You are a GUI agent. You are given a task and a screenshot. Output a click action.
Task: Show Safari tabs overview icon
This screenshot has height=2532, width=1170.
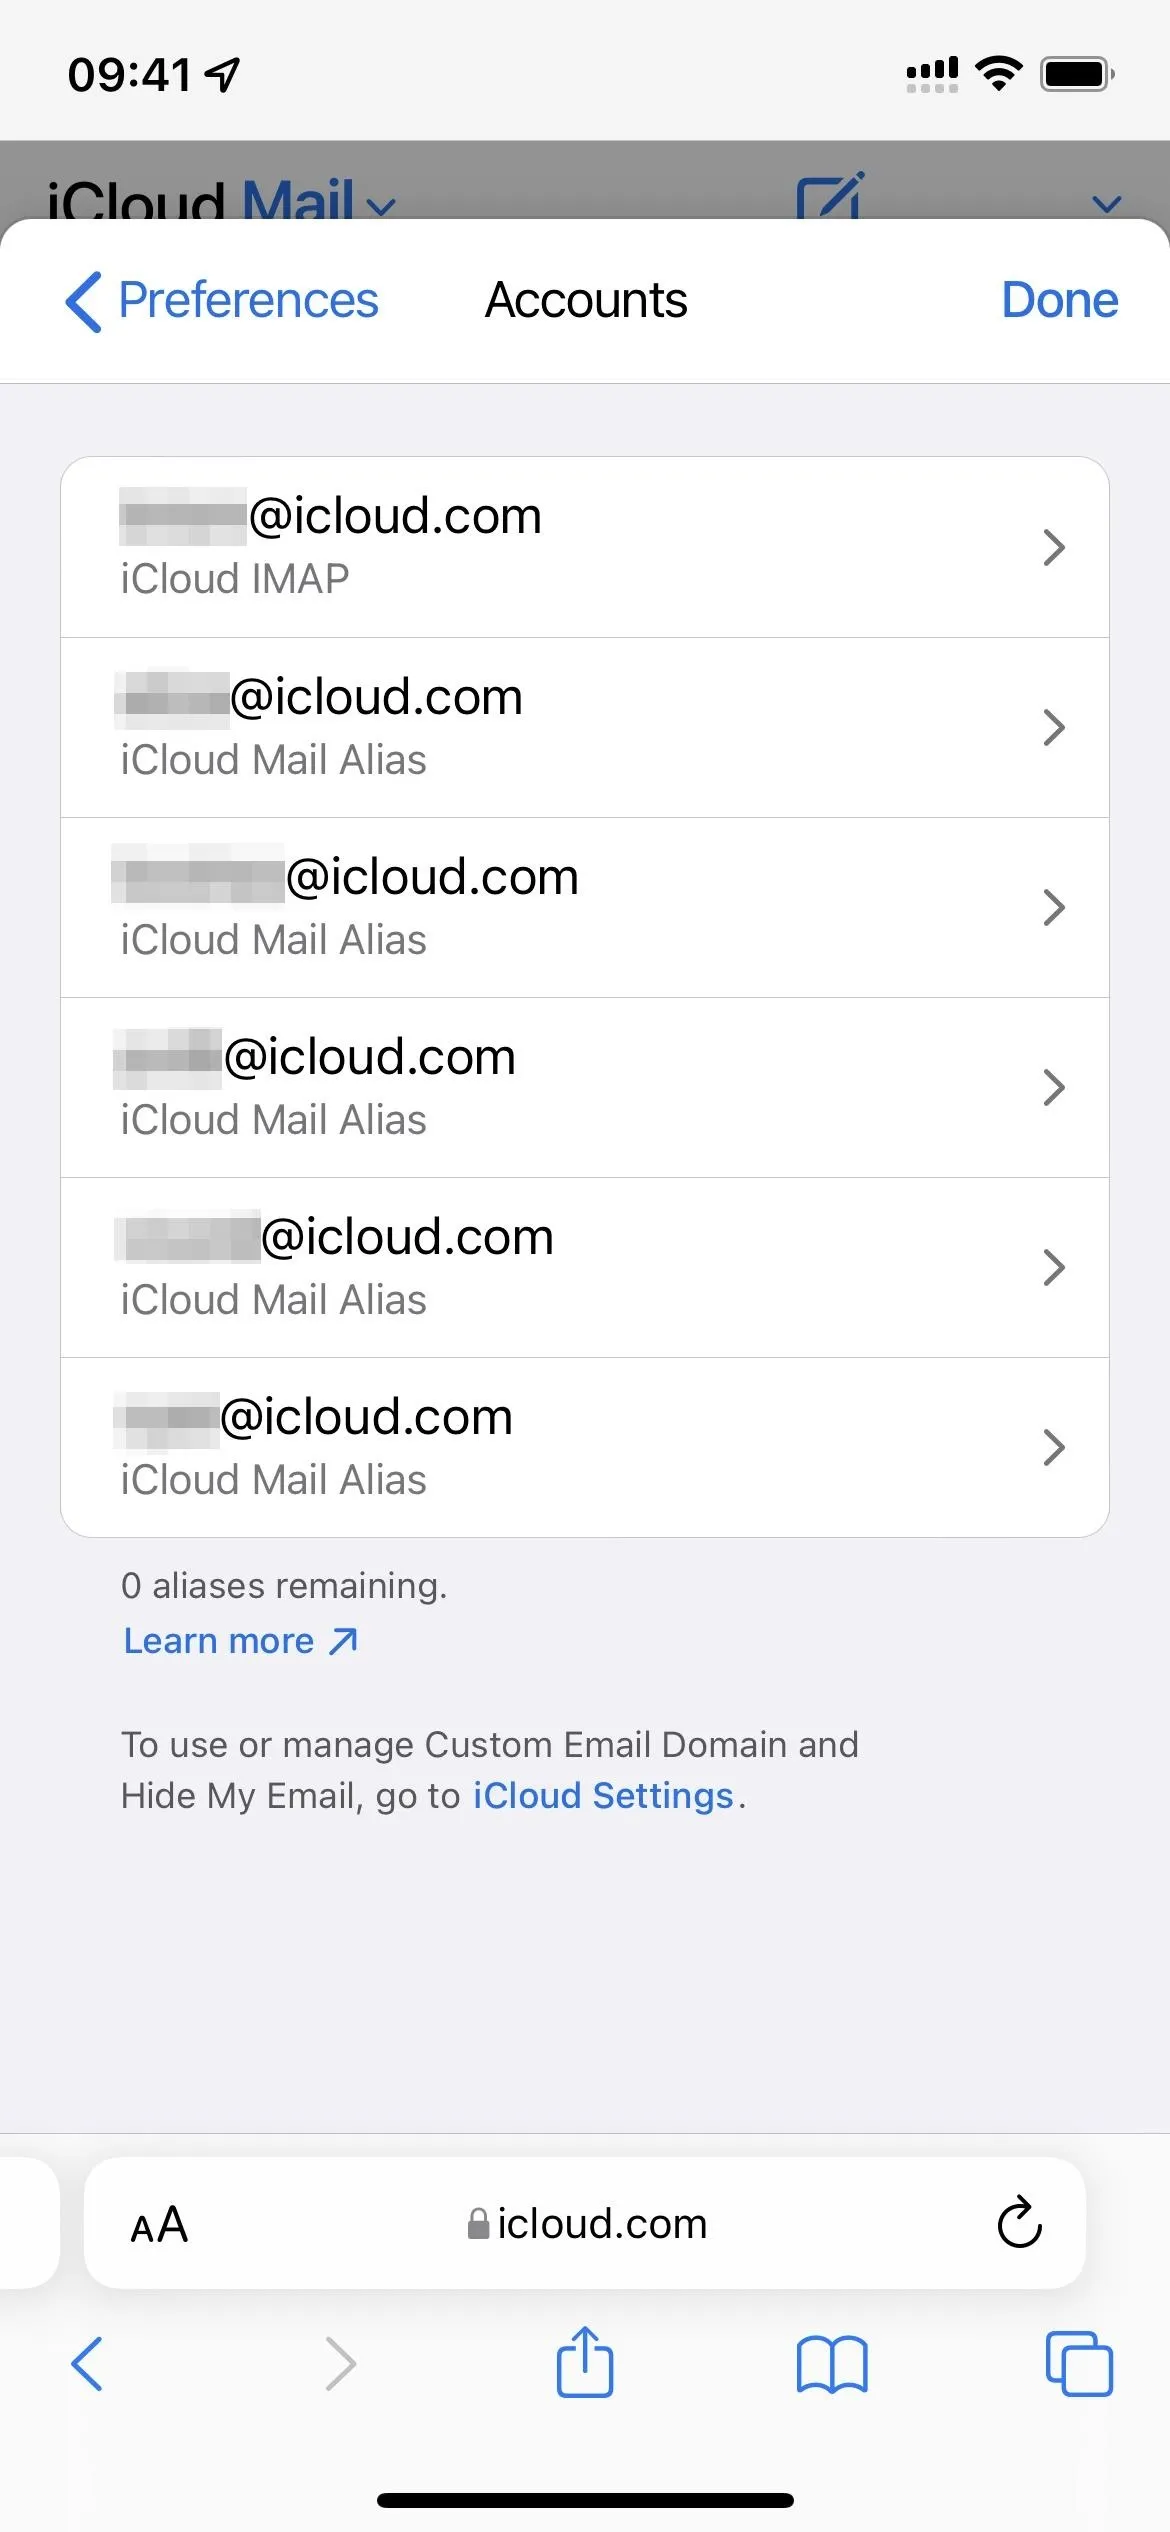1079,2364
